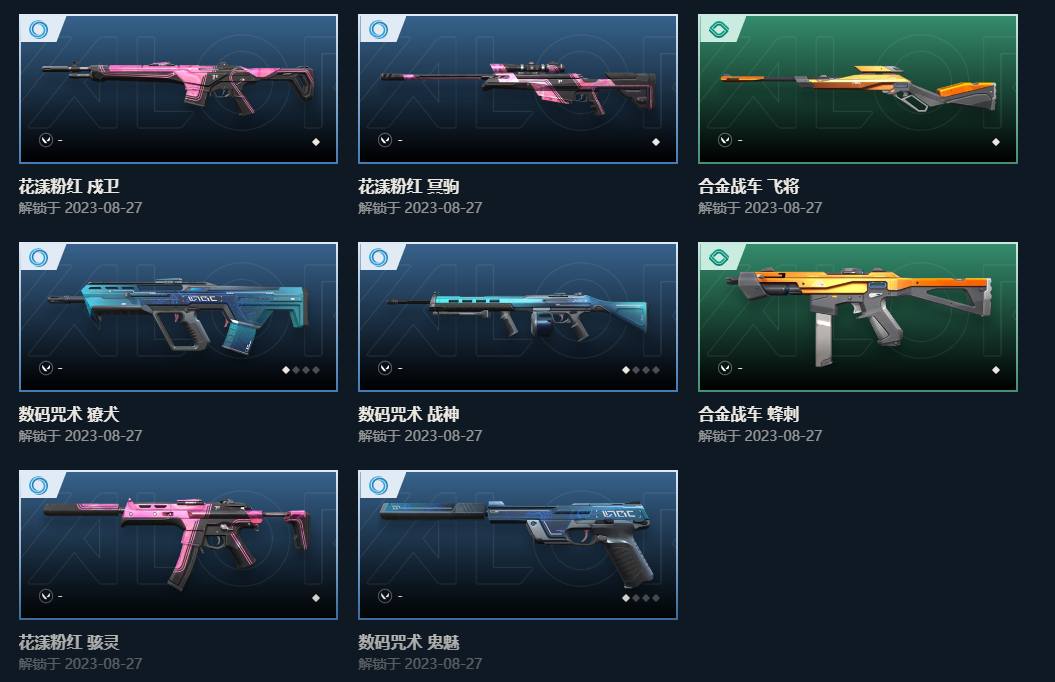The image size is (1055, 682).
Task: Click blue tier badge on 花漾粉红 骇灵 card
Action: click(39, 486)
